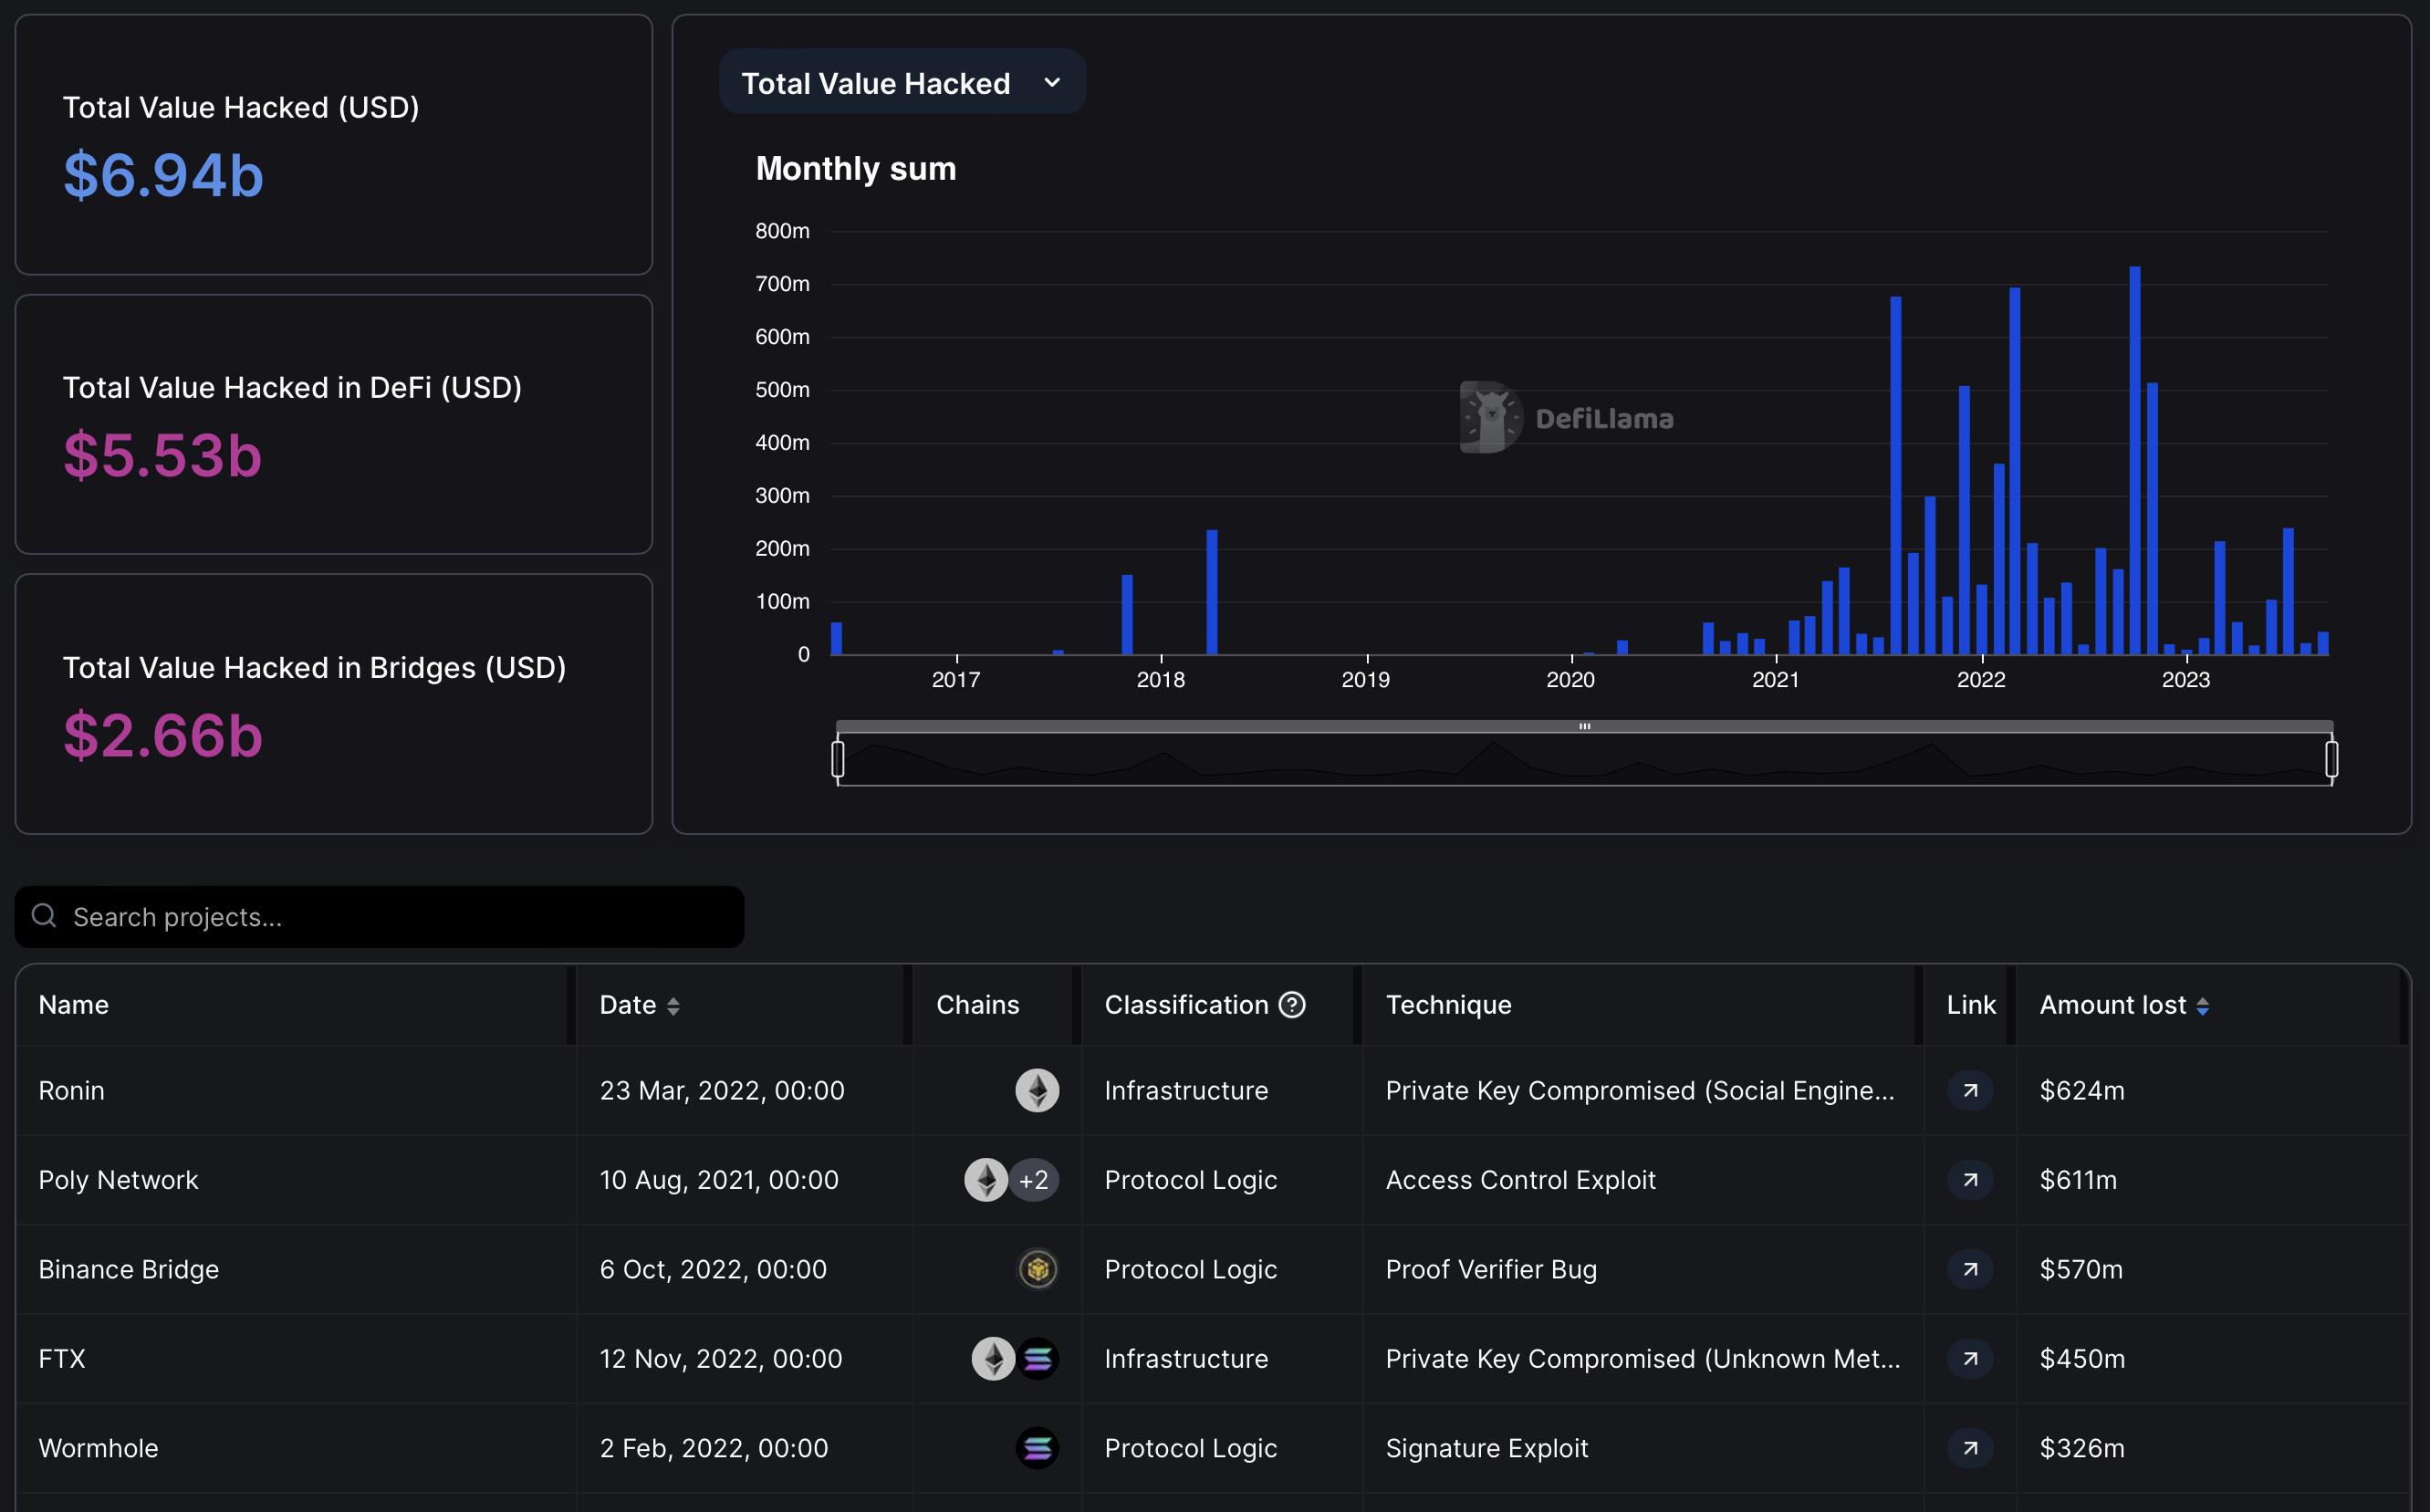
Task: Click Protocol Logic classification in Wormhole row
Action: (1190, 1448)
